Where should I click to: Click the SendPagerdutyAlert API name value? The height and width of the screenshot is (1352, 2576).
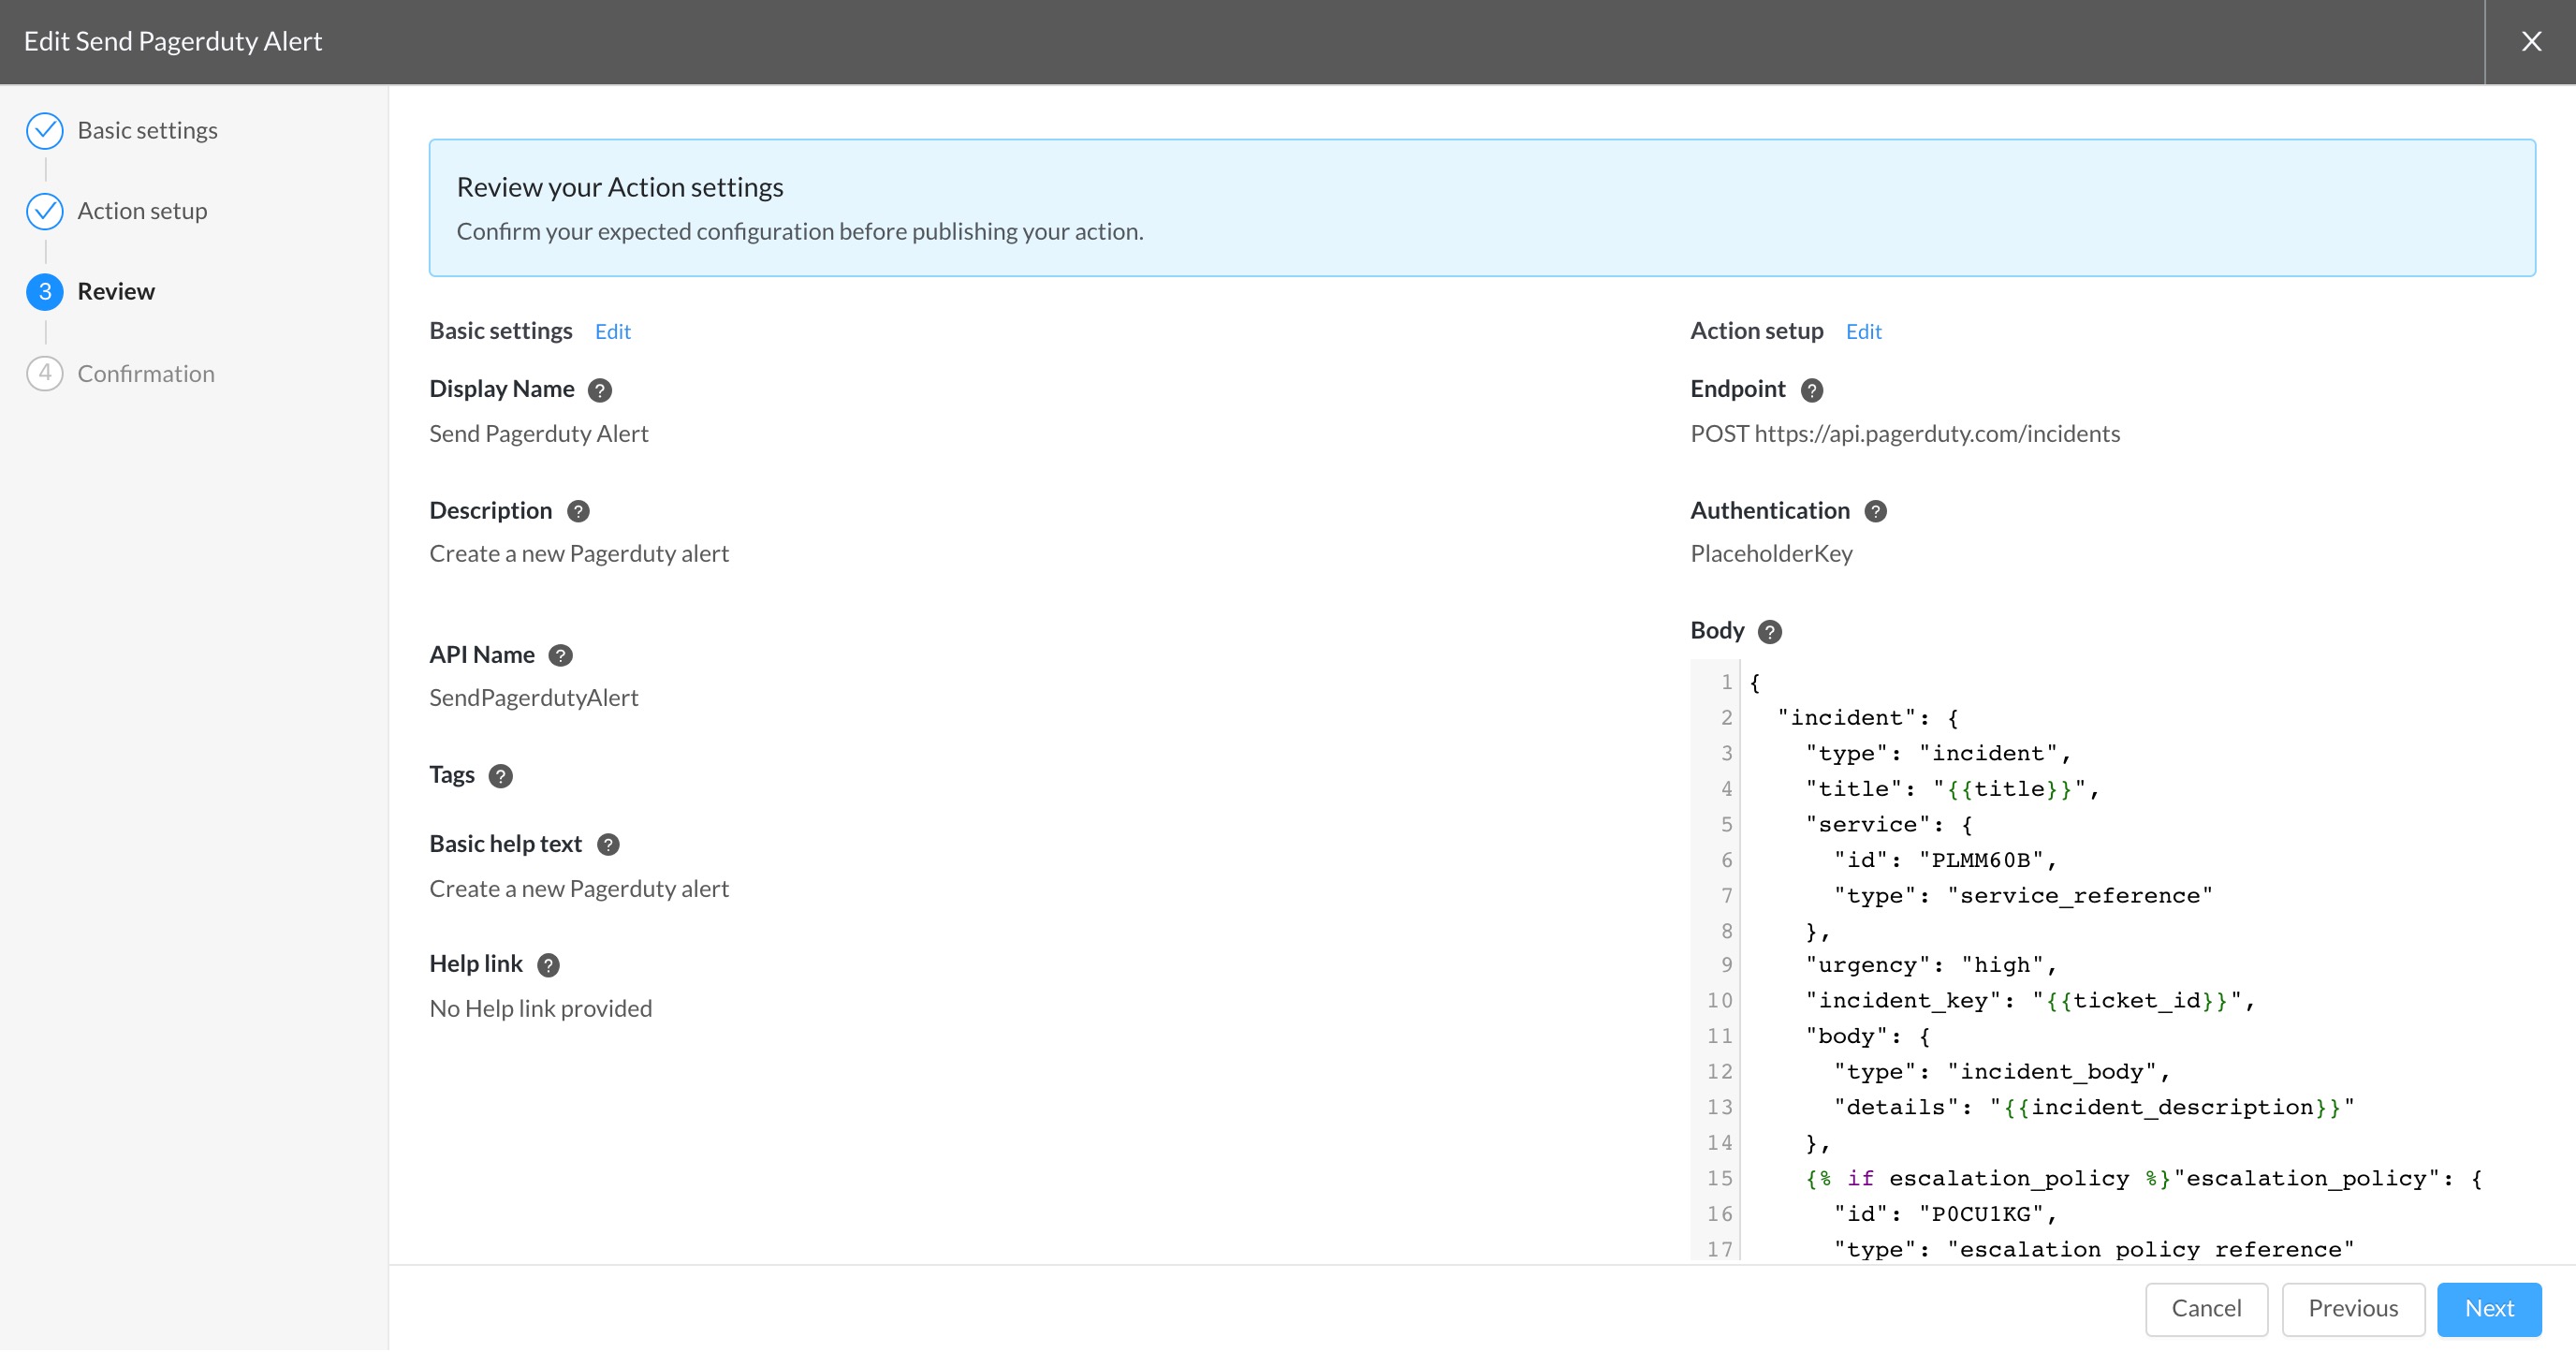[534, 698]
